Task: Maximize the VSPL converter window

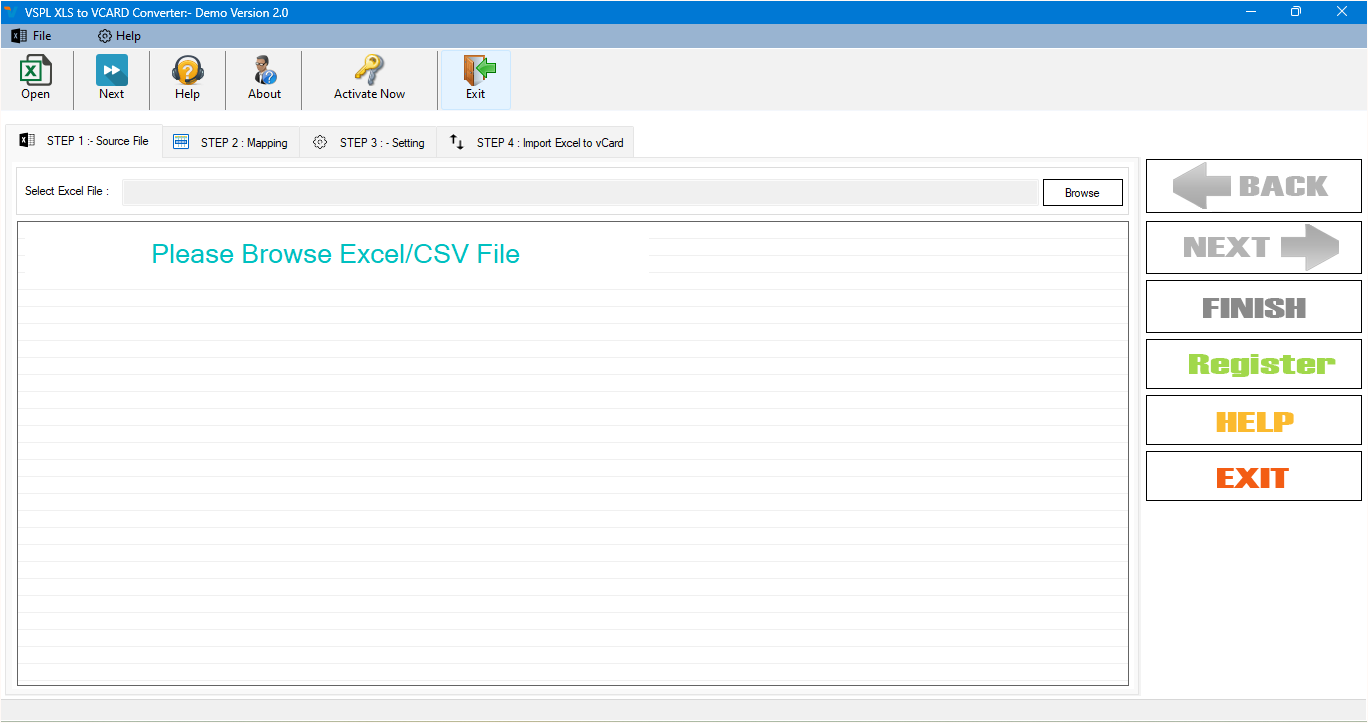Action: coord(1296,12)
